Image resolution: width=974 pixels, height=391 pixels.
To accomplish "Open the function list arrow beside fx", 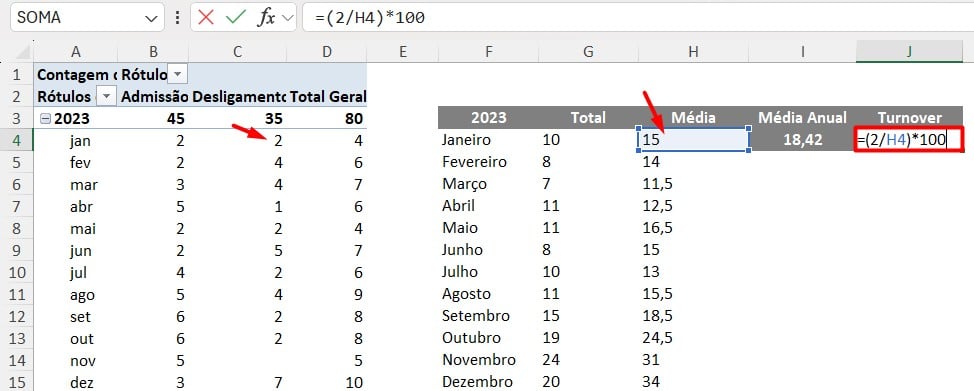I will [x=286, y=18].
